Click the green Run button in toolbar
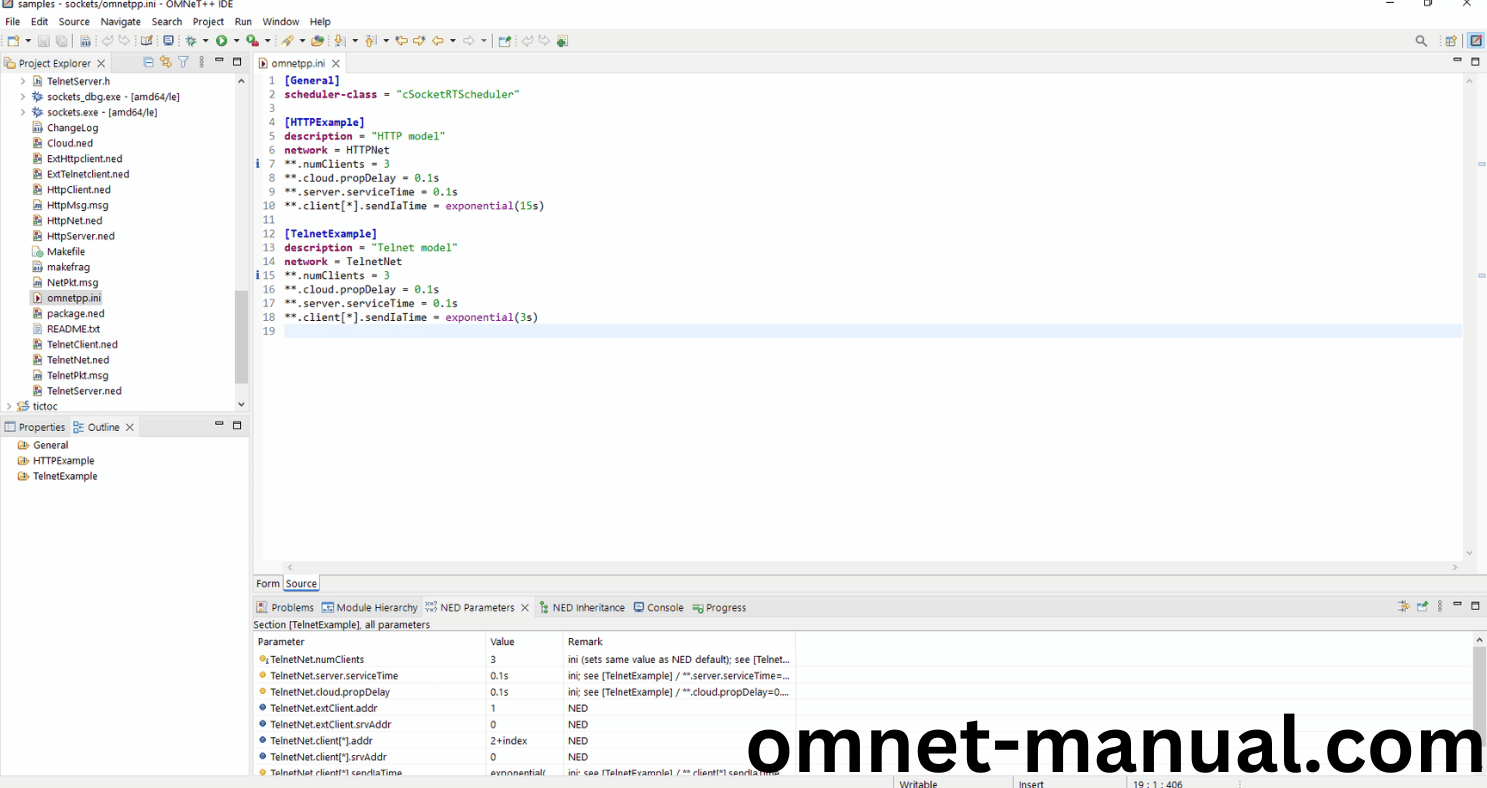 [x=221, y=41]
